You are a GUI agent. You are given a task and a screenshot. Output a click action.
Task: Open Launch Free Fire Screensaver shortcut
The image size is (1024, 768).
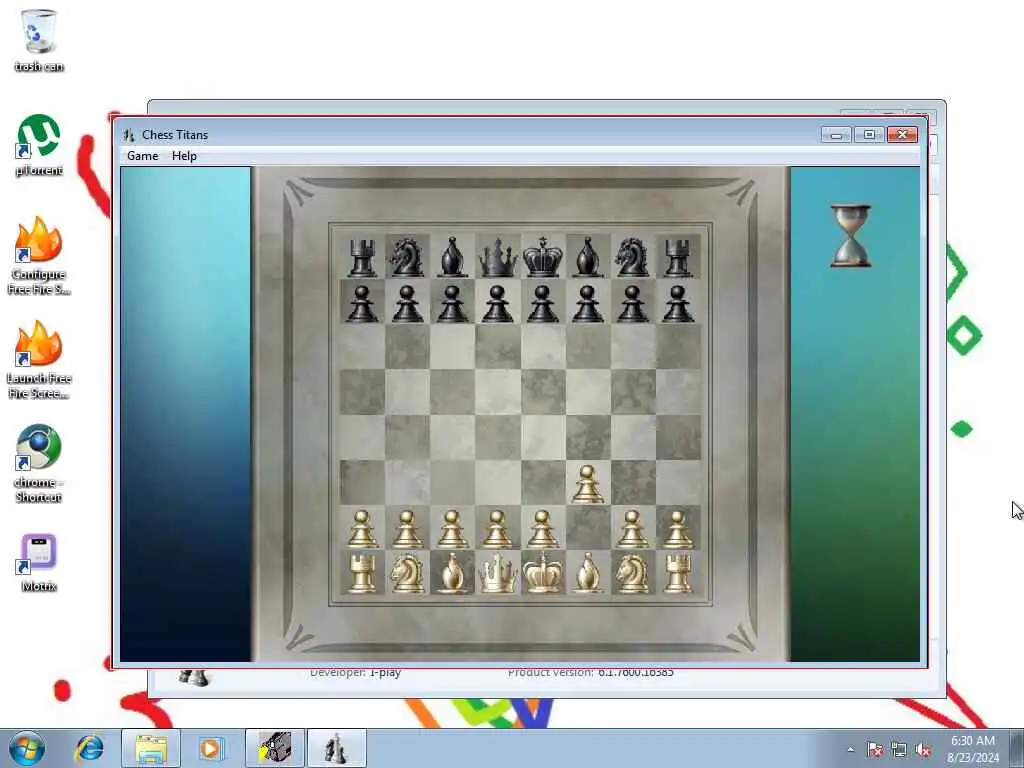[x=39, y=360]
